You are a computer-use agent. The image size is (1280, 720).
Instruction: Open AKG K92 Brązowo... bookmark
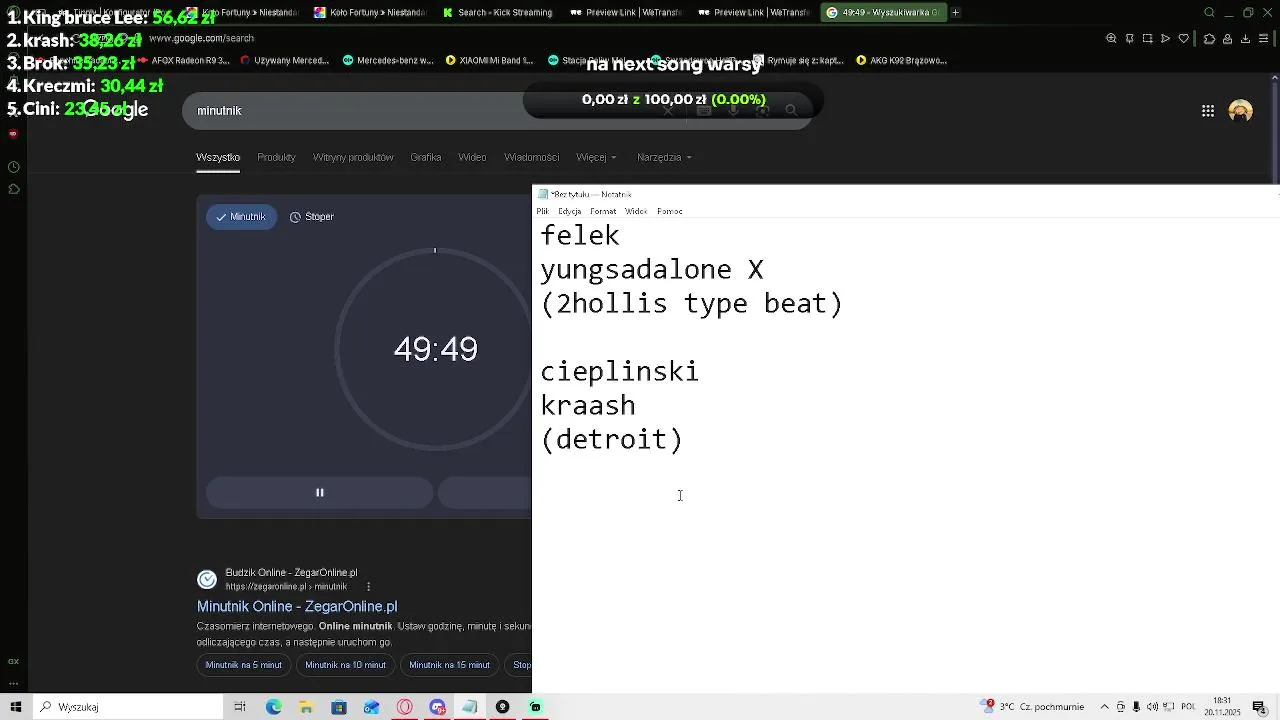click(x=901, y=60)
